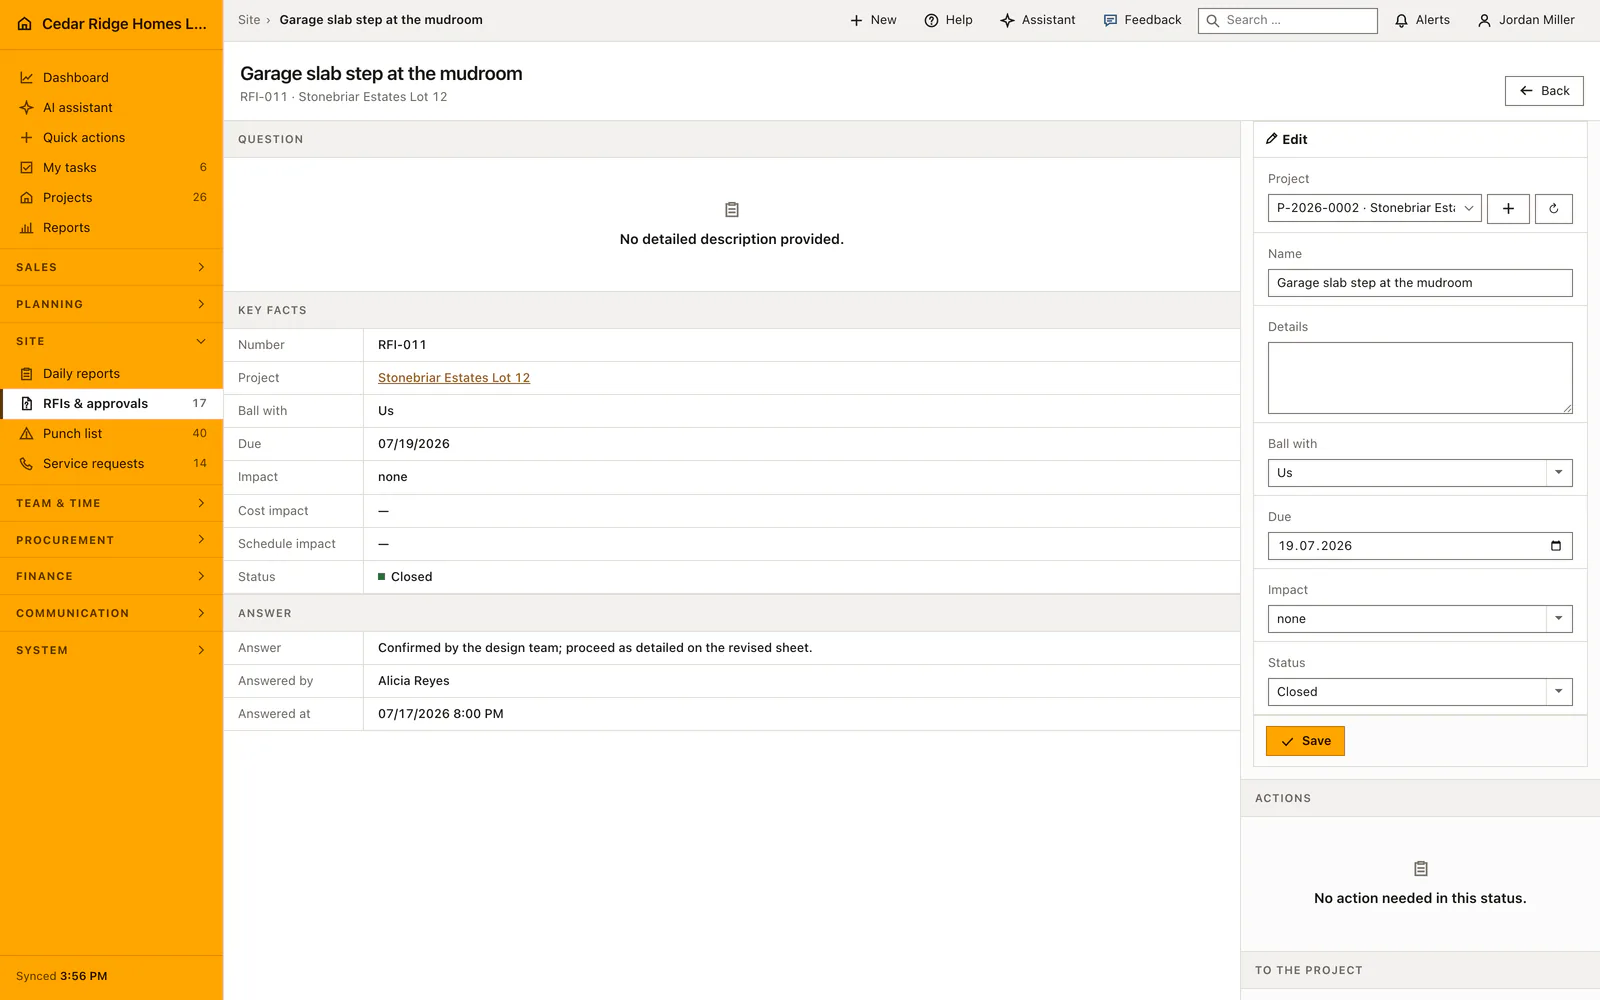Open the Project dropdown P-2026-0002

tap(1374, 208)
